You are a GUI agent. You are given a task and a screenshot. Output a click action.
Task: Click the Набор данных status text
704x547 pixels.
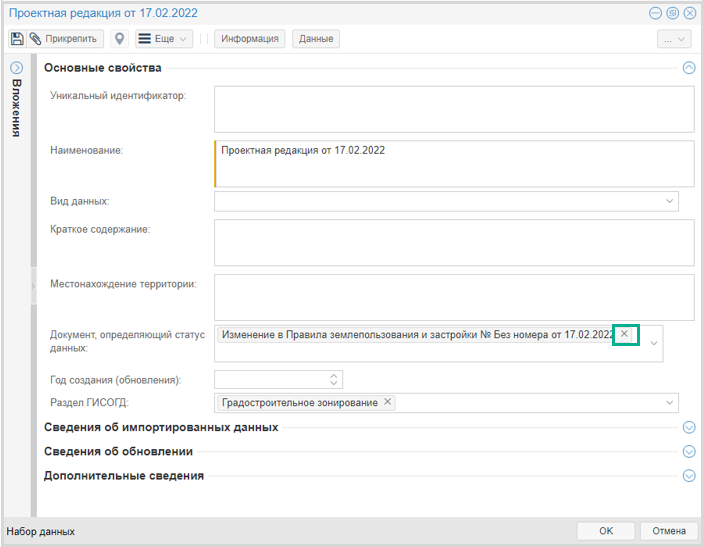(x=40, y=532)
